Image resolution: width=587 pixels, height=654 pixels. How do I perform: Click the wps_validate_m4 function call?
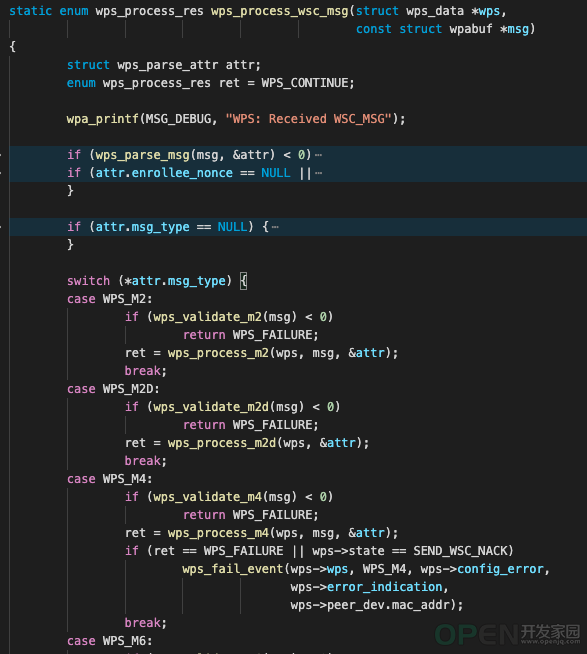[207, 497]
